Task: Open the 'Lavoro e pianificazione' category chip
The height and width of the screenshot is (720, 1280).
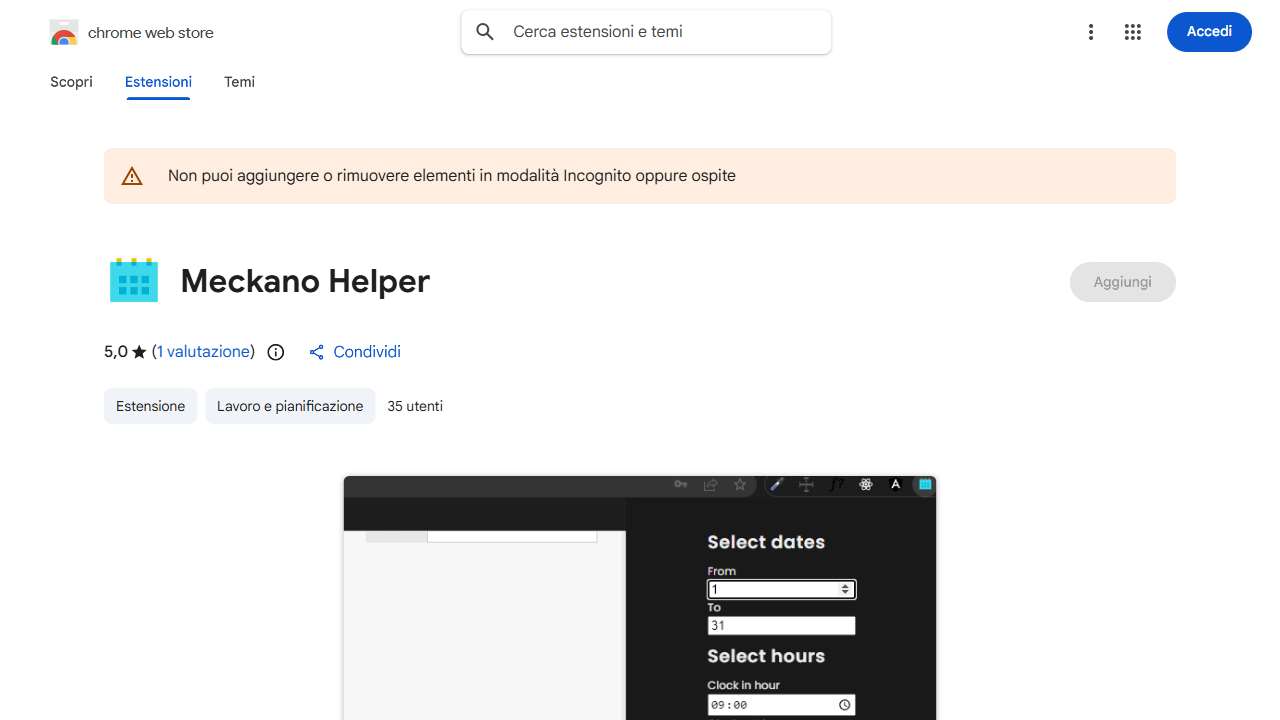Action: tap(290, 406)
